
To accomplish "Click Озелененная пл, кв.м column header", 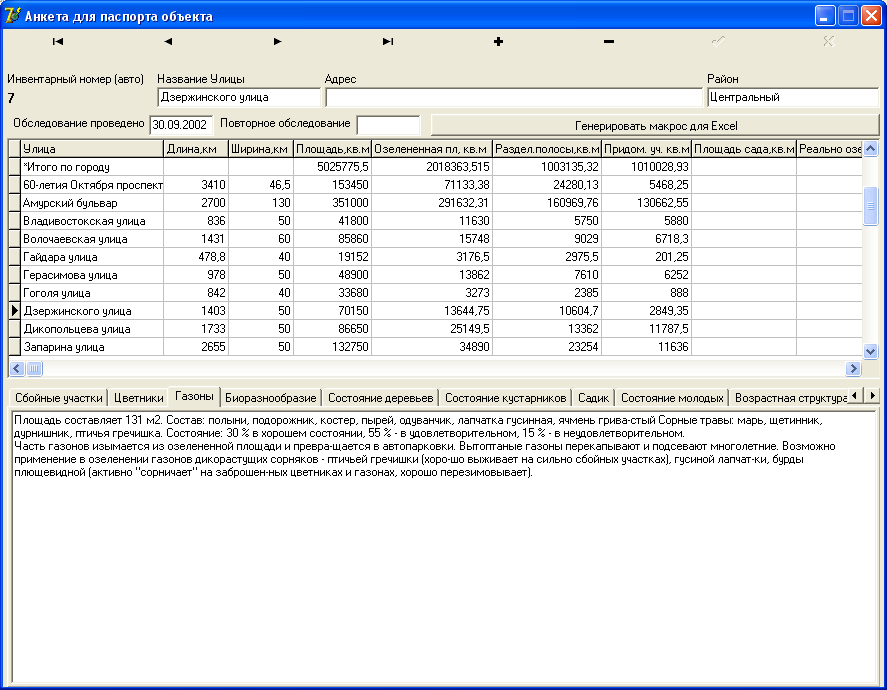I will click(x=432, y=149).
